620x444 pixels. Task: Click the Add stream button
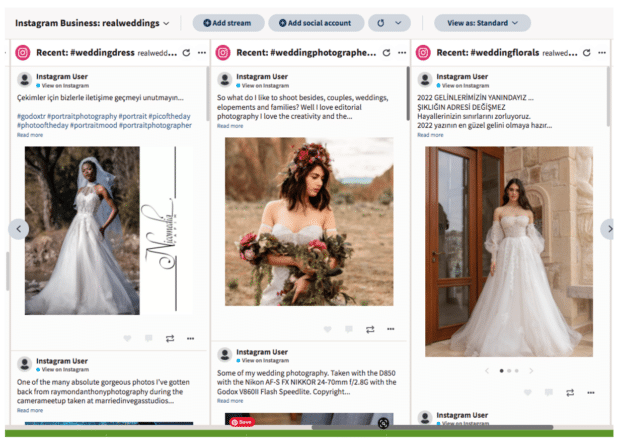pyautogui.click(x=227, y=22)
